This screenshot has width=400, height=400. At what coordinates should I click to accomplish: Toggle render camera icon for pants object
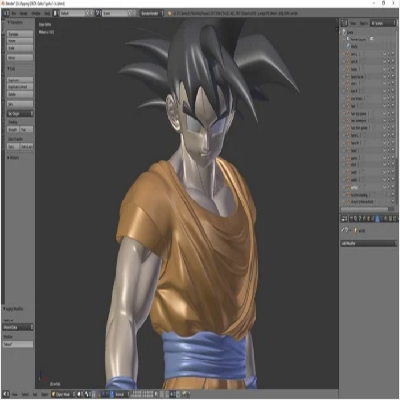(393, 158)
